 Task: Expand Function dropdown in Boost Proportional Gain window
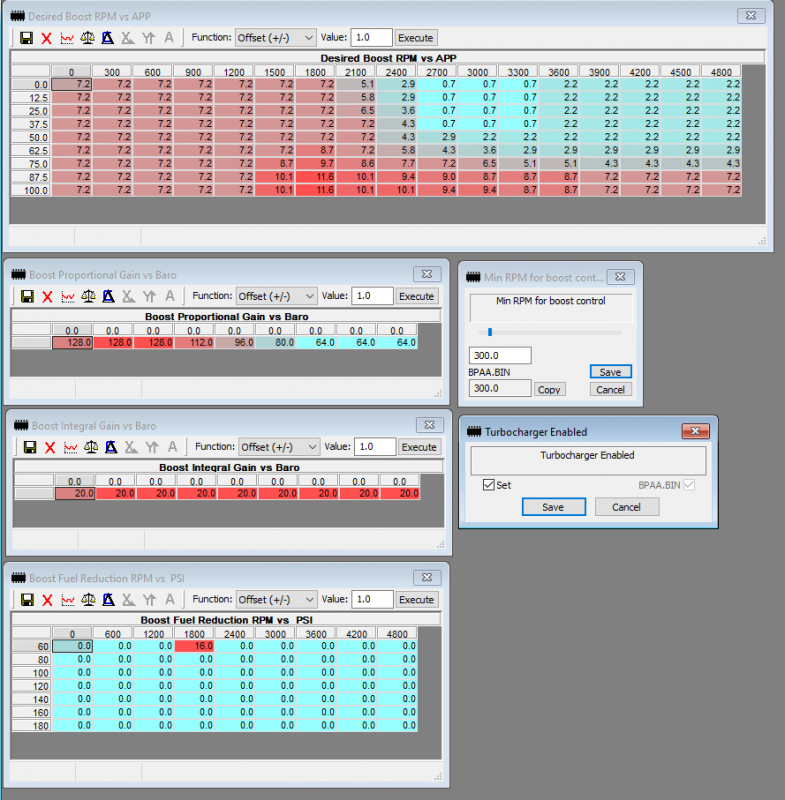point(276,296)
